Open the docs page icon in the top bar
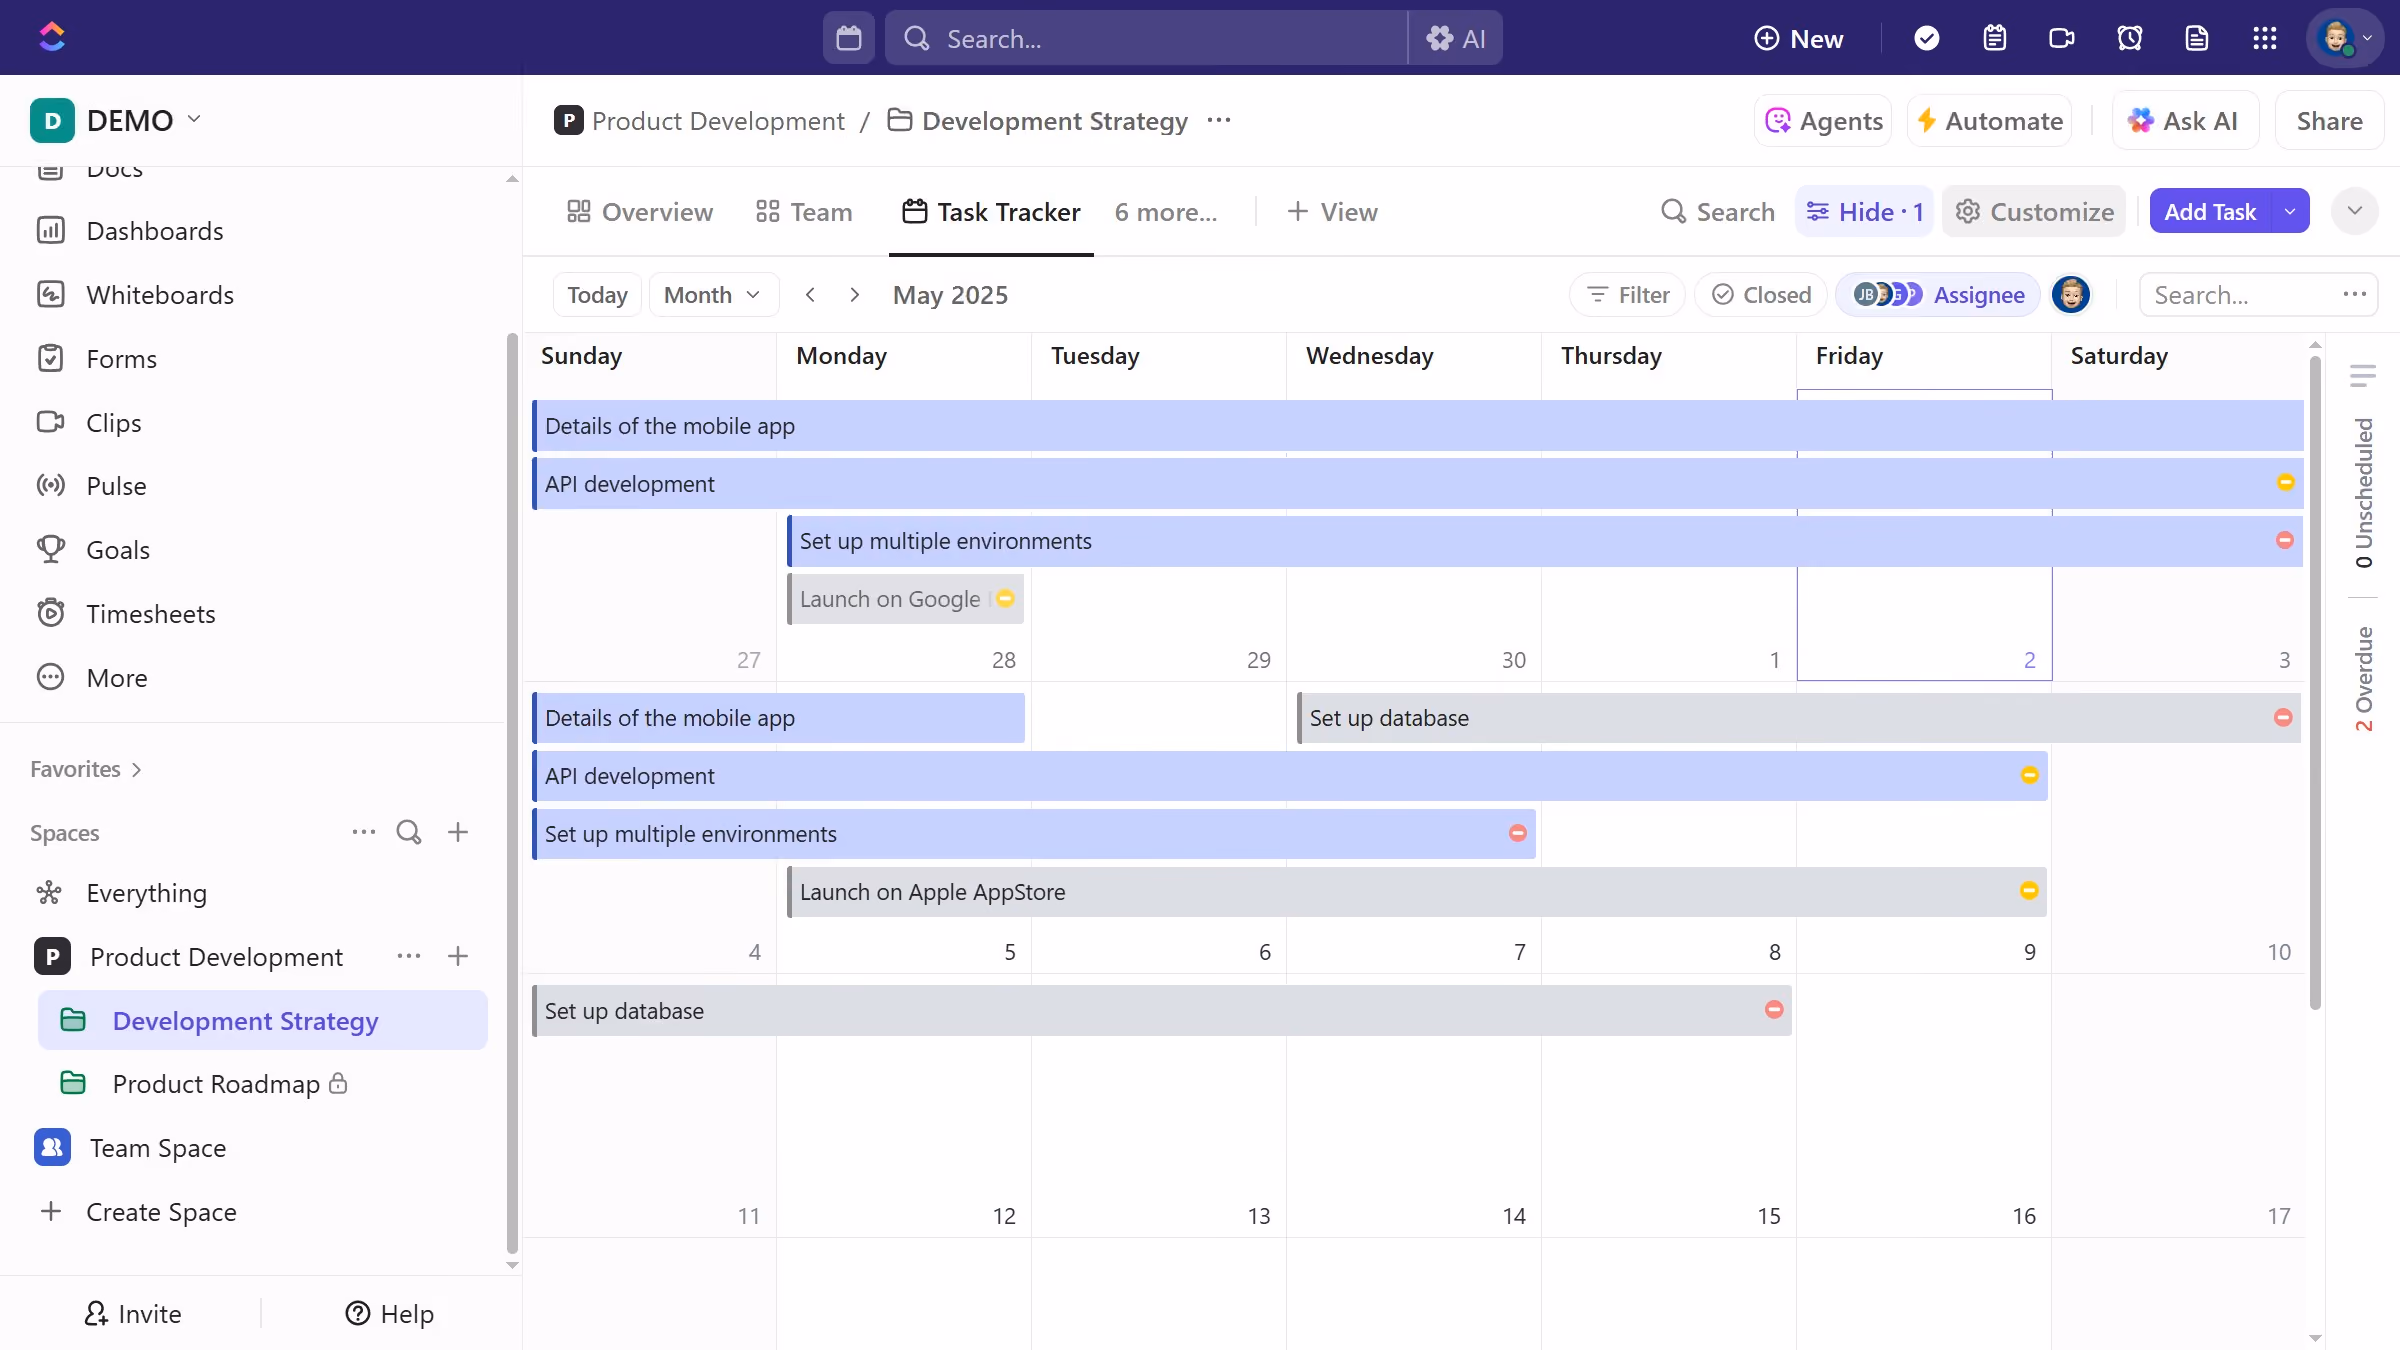This screenshot has height=1350, width=2400. 2197,38
